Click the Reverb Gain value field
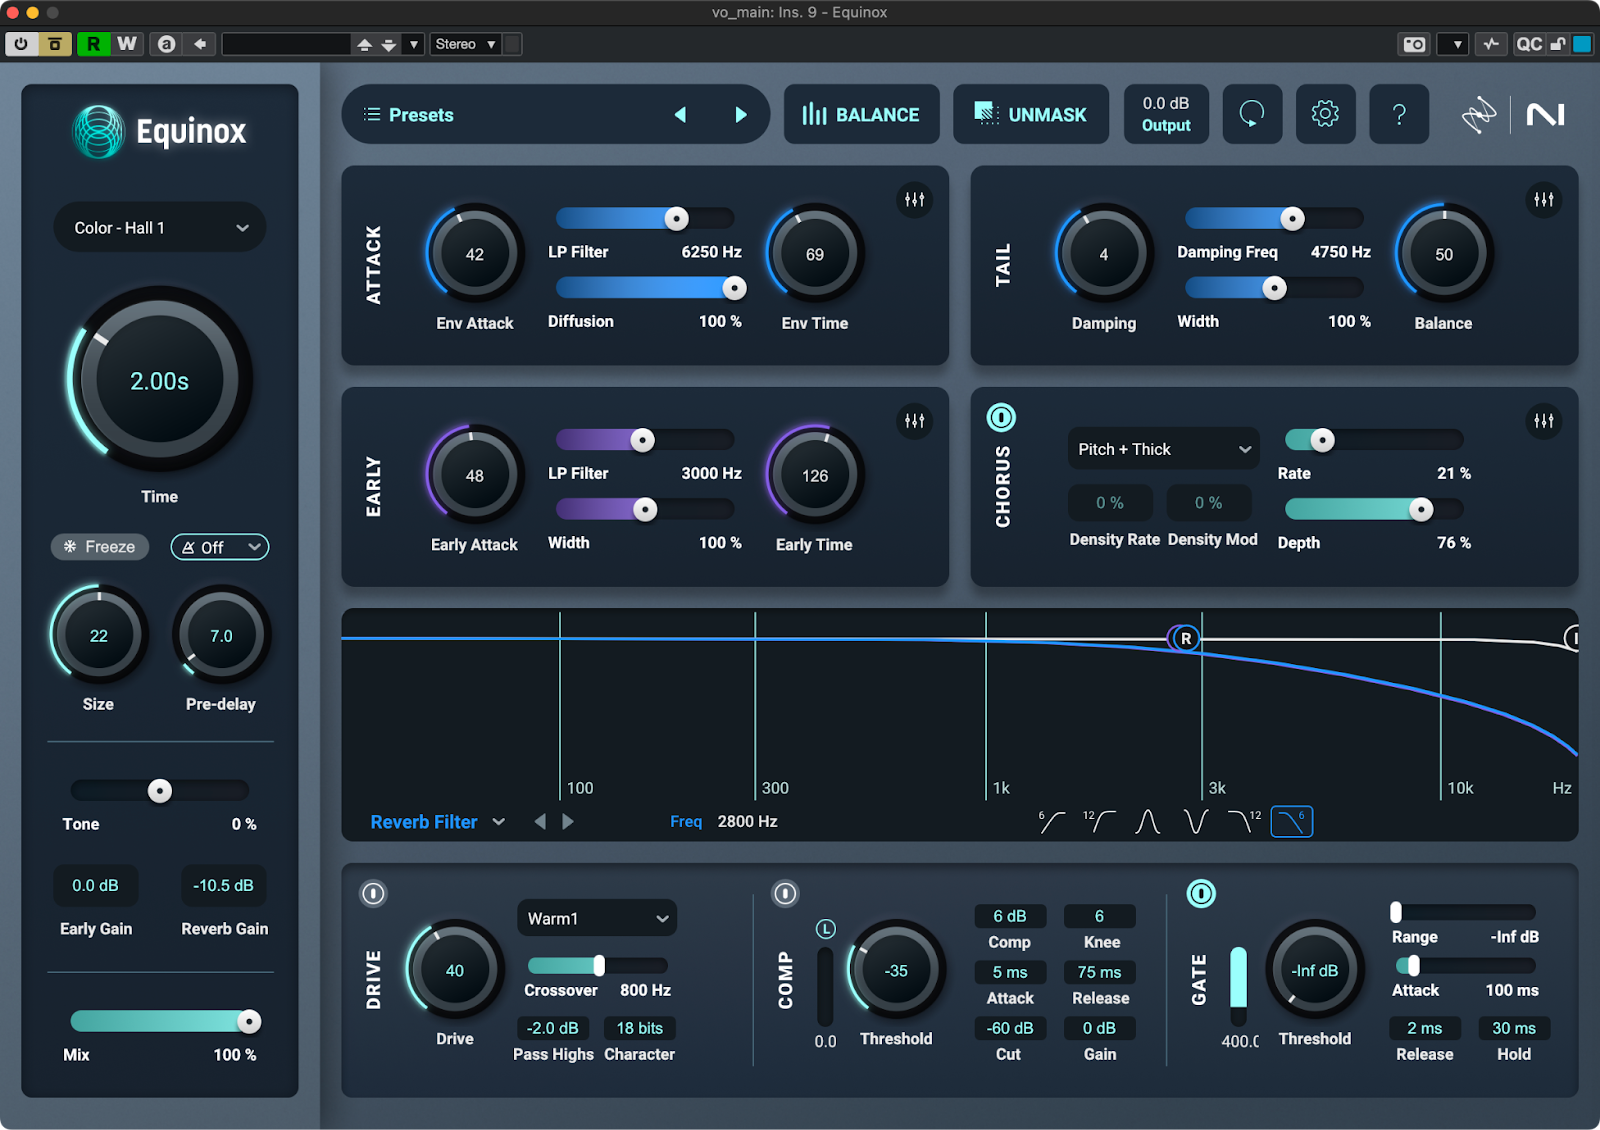 223,885
